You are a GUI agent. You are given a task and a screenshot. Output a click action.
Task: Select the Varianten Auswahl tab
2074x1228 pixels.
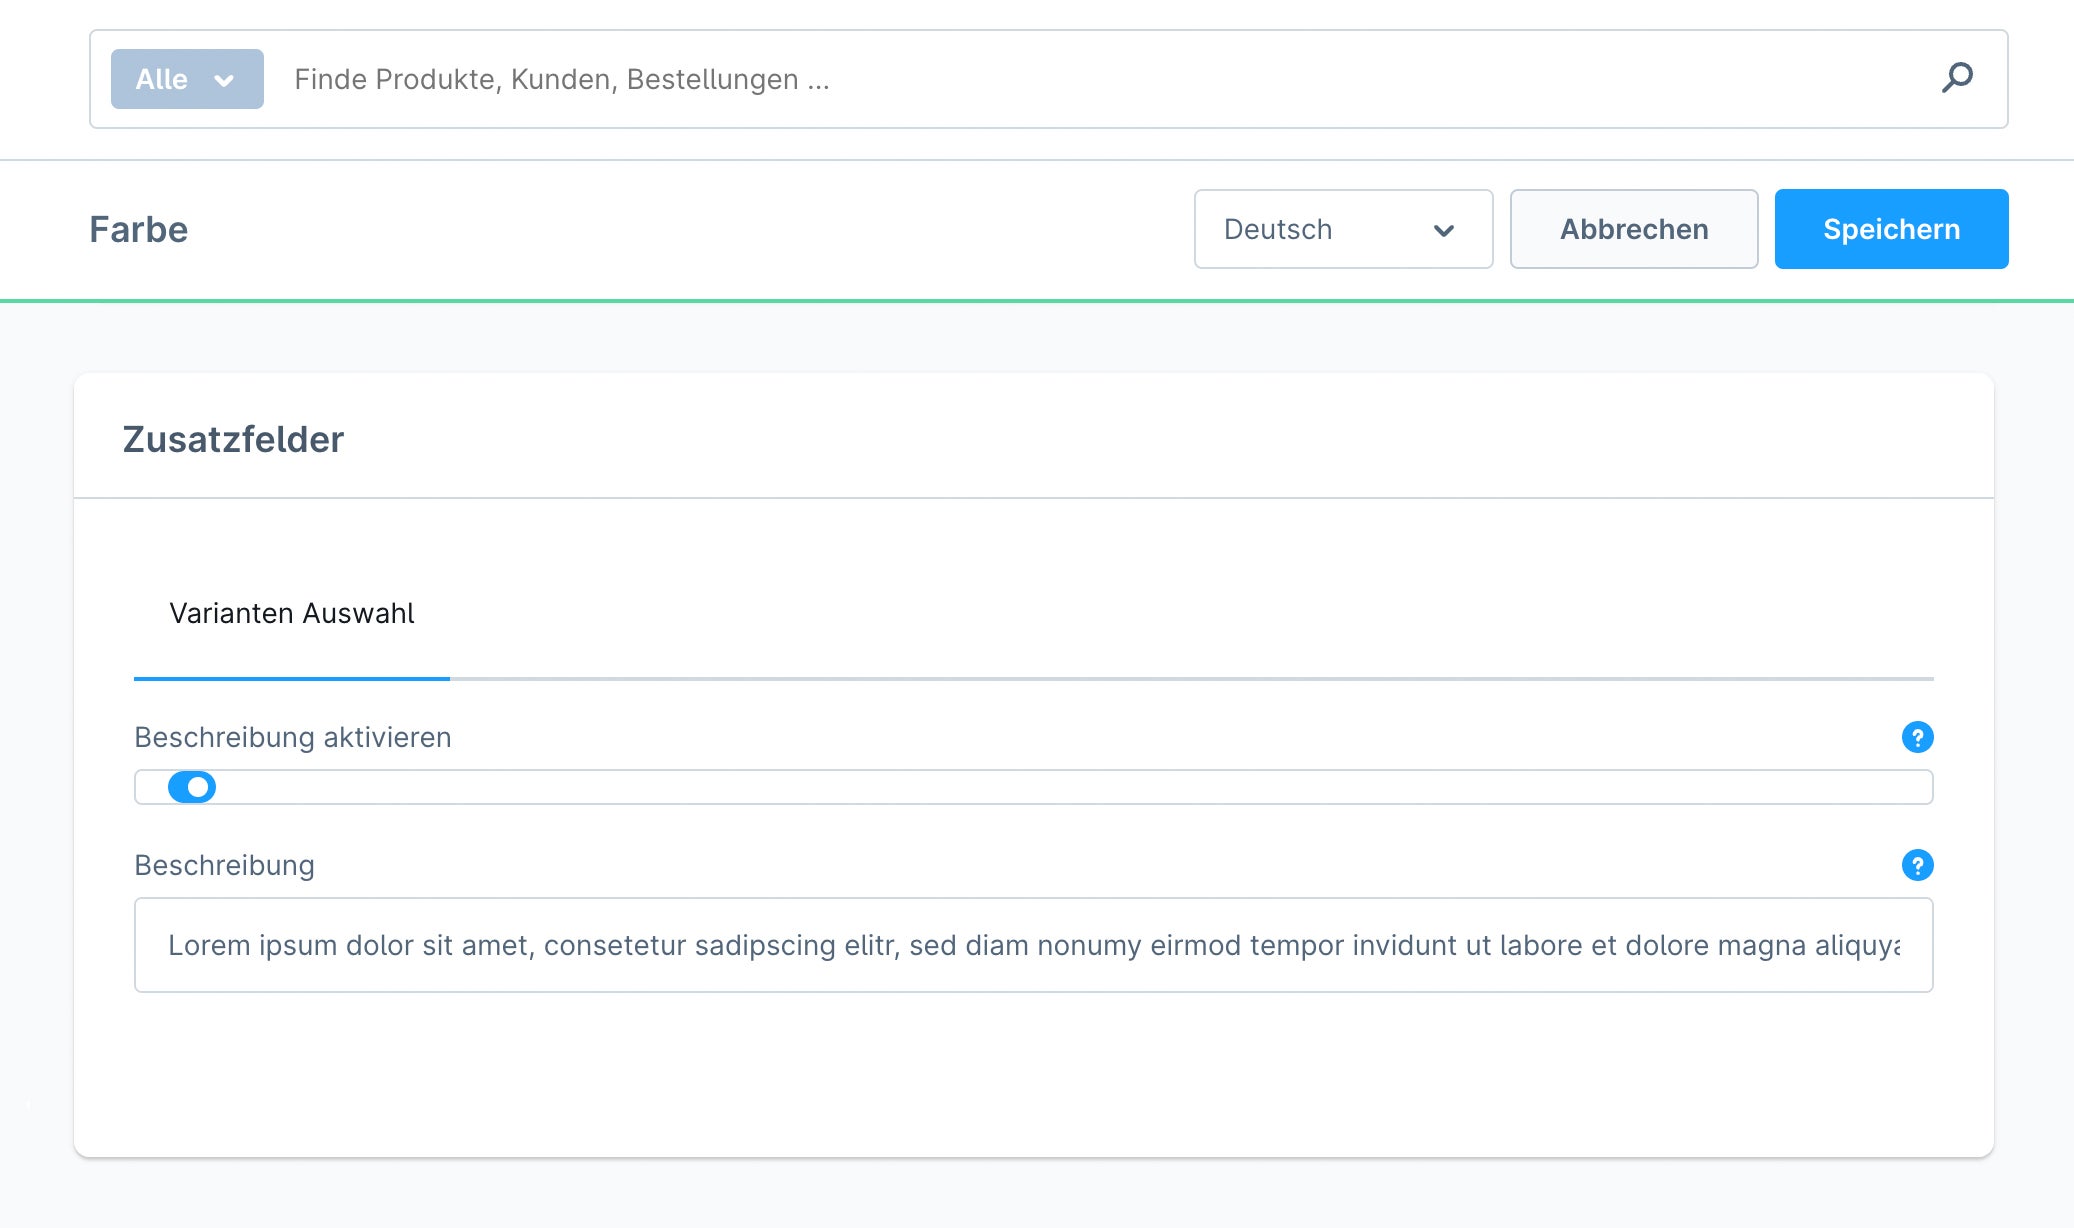pos(292,613)
